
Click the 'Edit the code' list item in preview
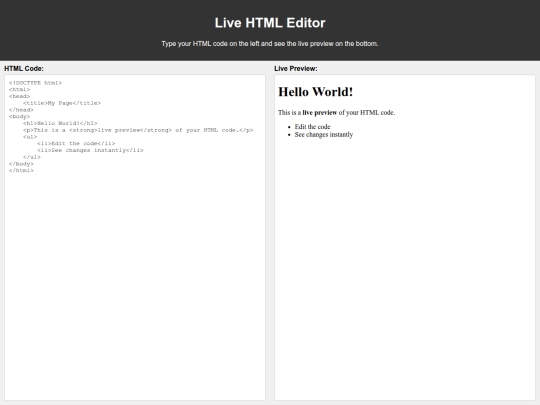[x=312, y=127]
